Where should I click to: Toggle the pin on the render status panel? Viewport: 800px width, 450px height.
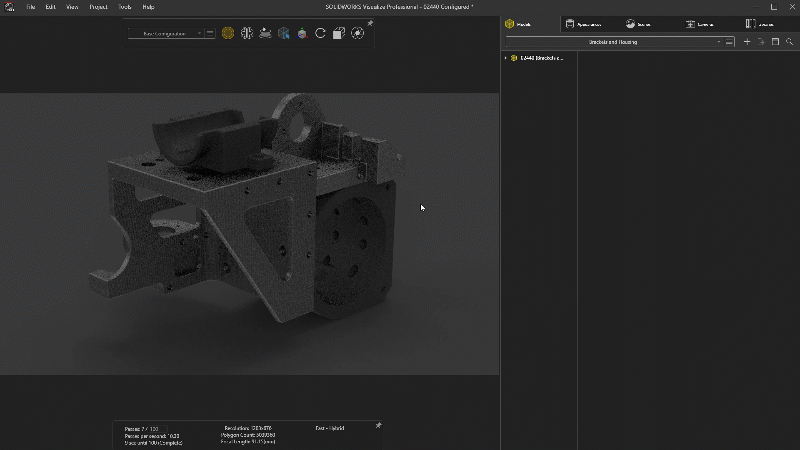tap(378, 425)
